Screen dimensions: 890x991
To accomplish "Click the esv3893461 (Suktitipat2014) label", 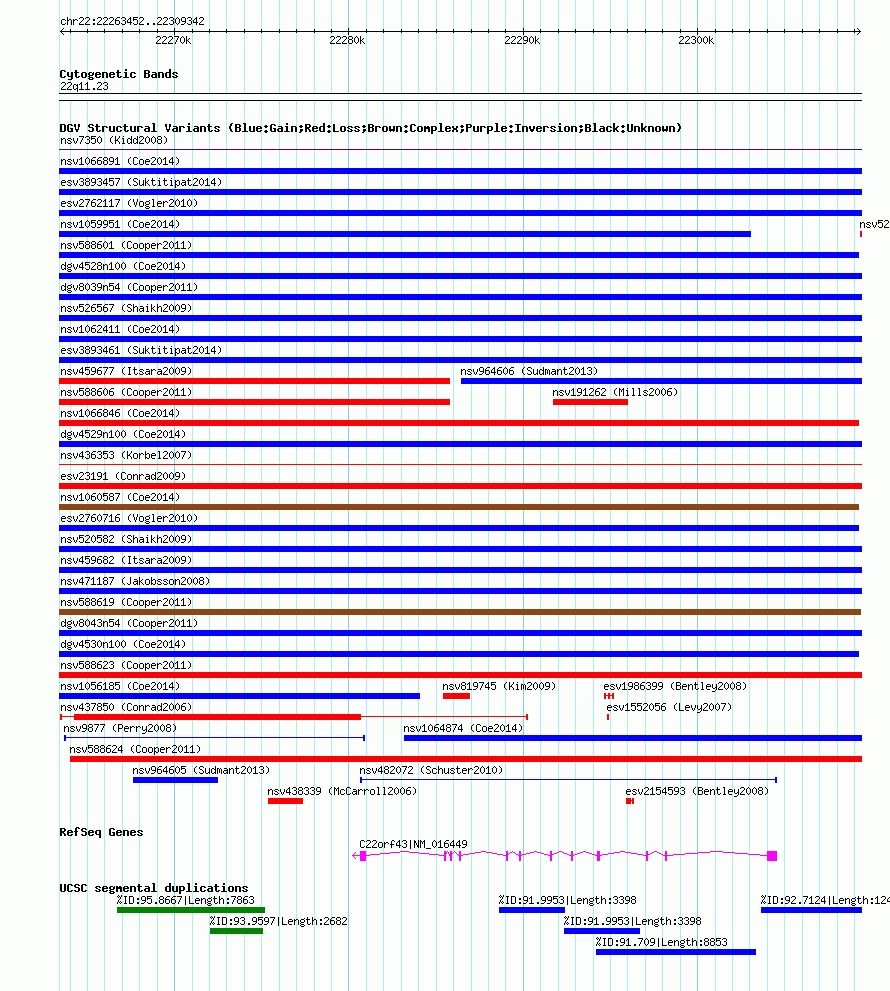I will pos(141,350).
